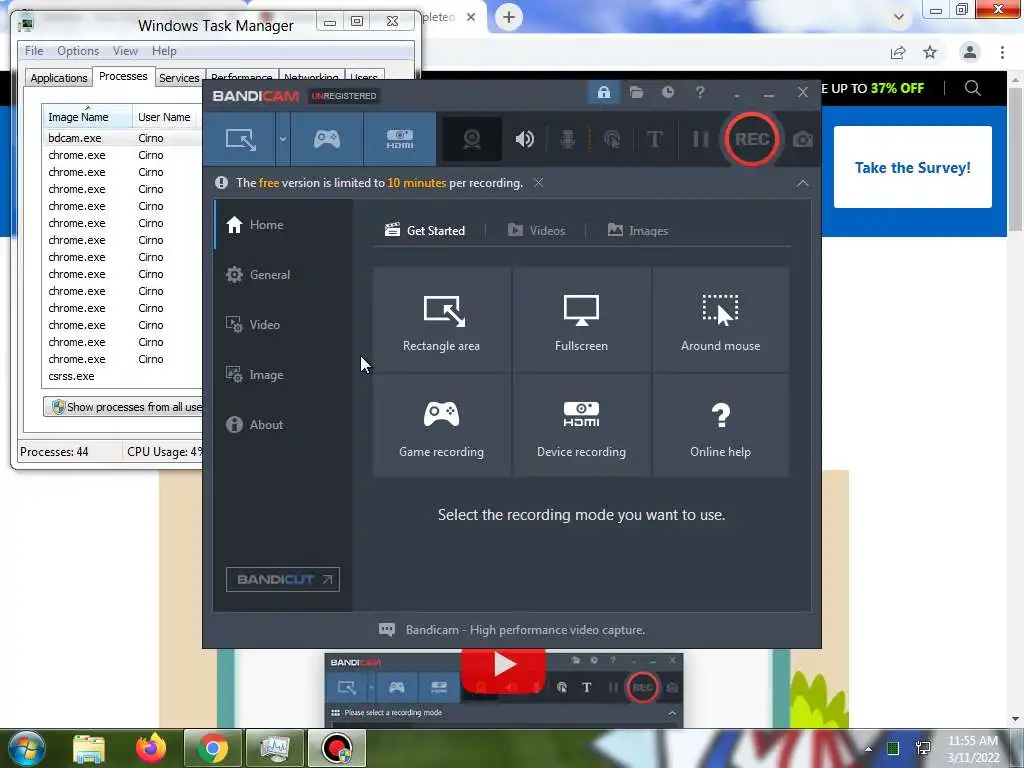Viewport: 1024px width, 768px height.
Task: Choose the Rectangle area recording tile
Action: coord(441,320)
